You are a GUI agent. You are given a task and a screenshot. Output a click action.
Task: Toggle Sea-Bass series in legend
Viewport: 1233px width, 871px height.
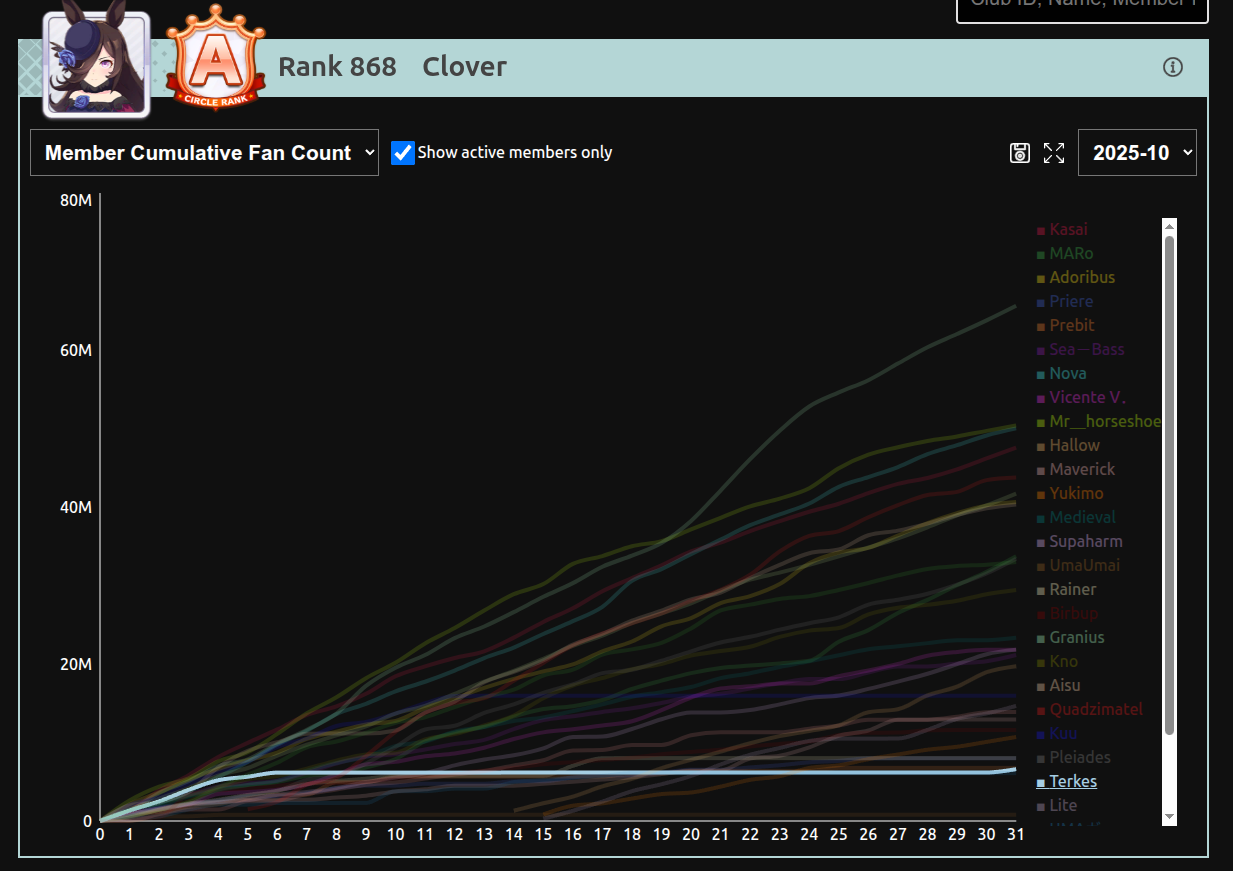tap(1080, 349)
